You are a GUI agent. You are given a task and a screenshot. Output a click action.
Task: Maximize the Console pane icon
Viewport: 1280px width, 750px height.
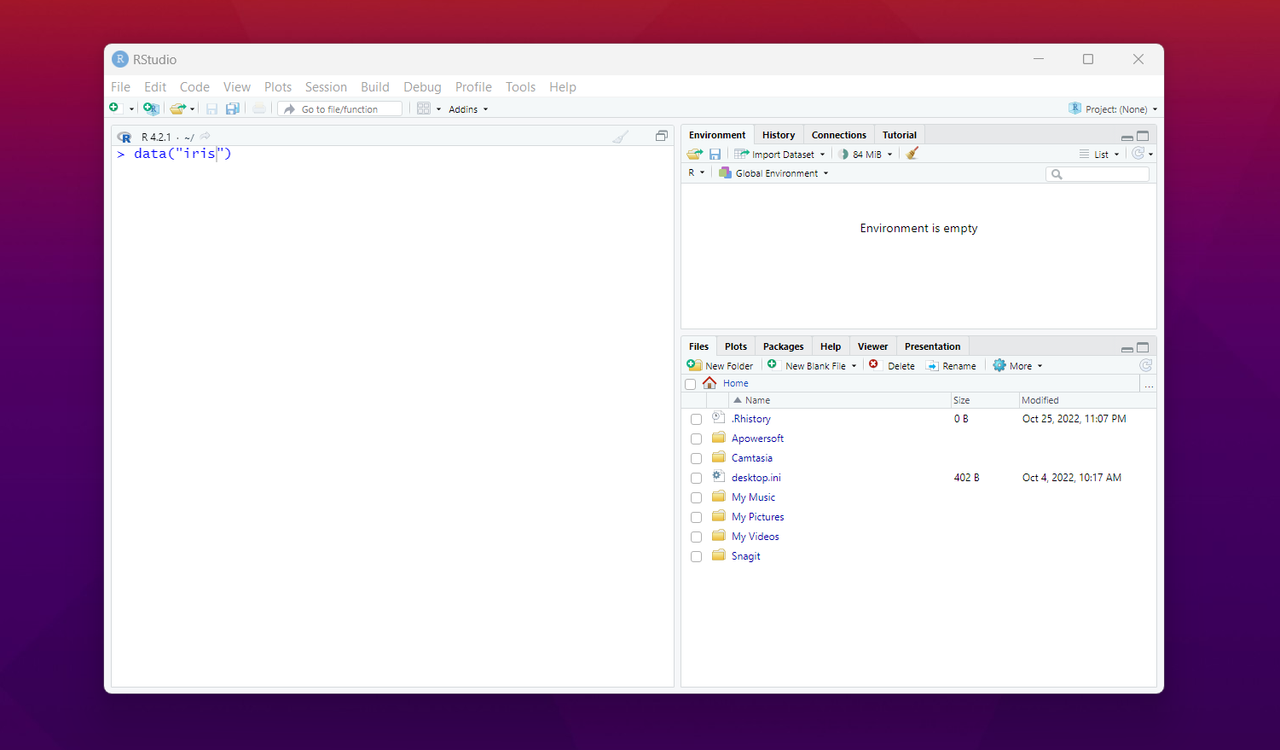(x=661, y=136)
